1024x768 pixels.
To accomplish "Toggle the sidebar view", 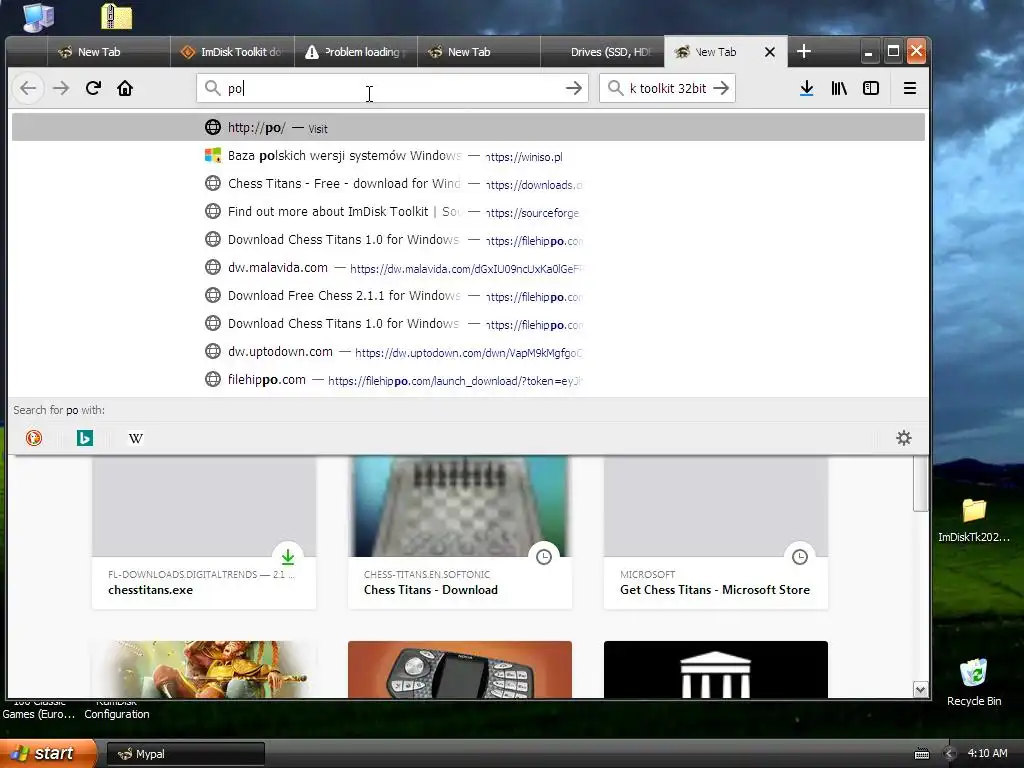I will coord(871,88).
